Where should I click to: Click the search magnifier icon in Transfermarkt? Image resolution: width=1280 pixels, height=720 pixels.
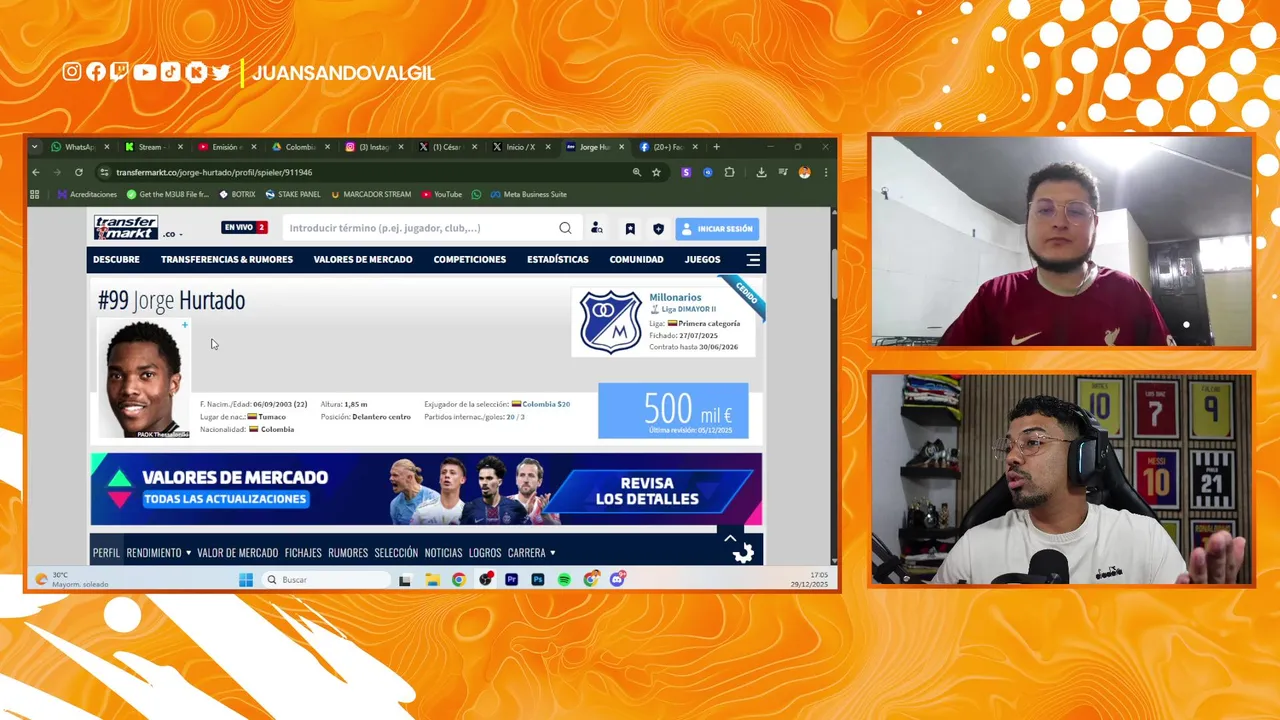pyautogui.click(x=565, y=228)
